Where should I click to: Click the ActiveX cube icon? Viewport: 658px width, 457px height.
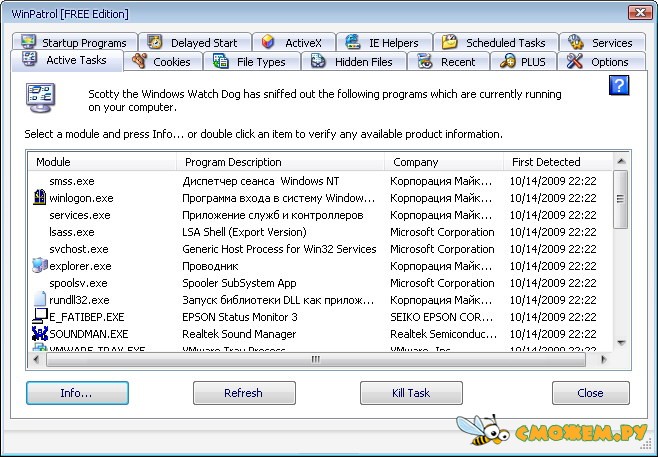268,42
